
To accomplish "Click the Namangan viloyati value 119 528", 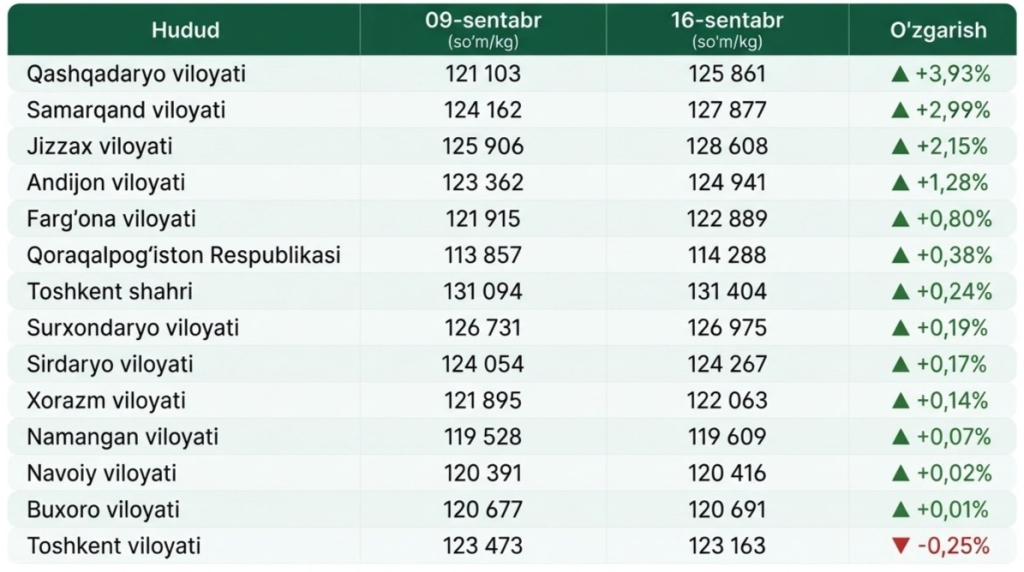I will click(483, 437).
